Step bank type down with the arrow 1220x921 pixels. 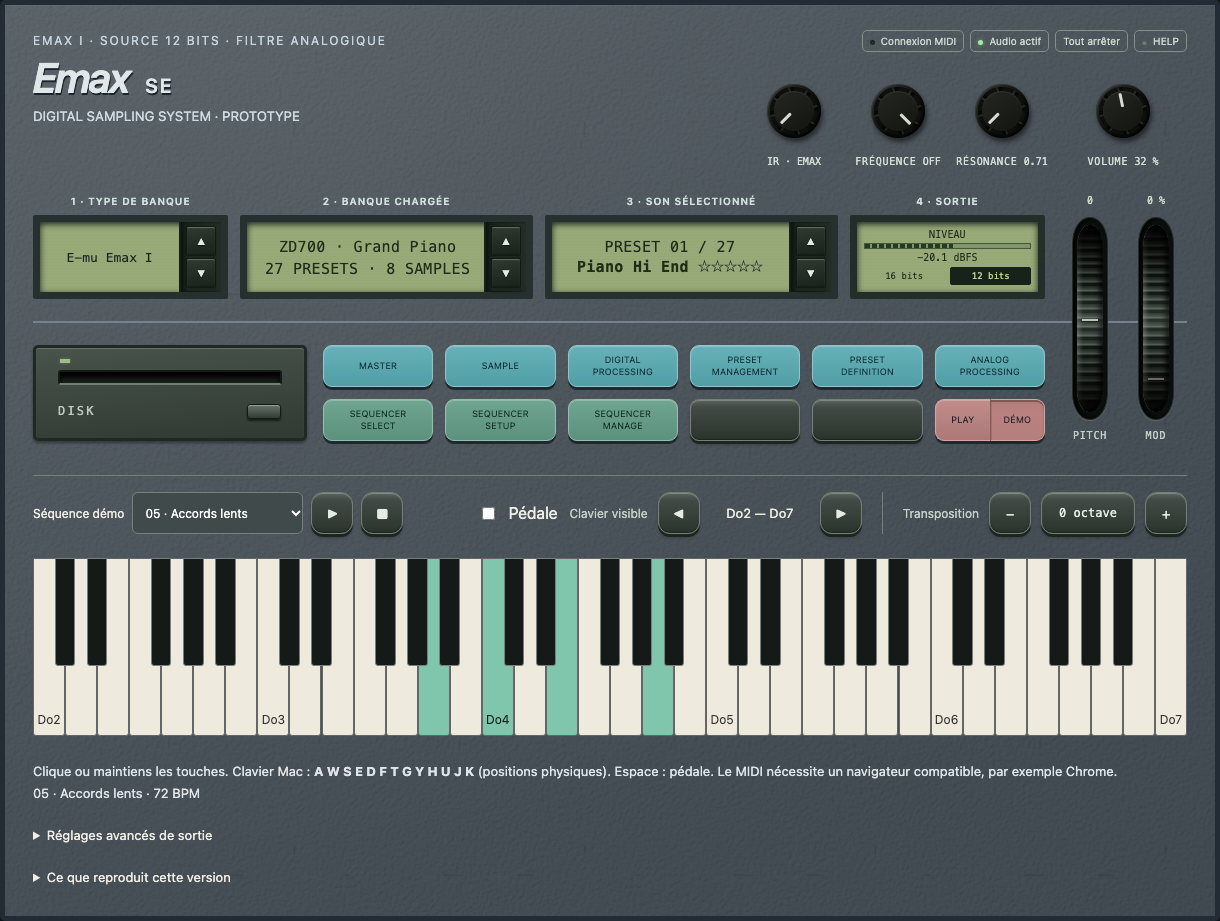tap(201, 273)
